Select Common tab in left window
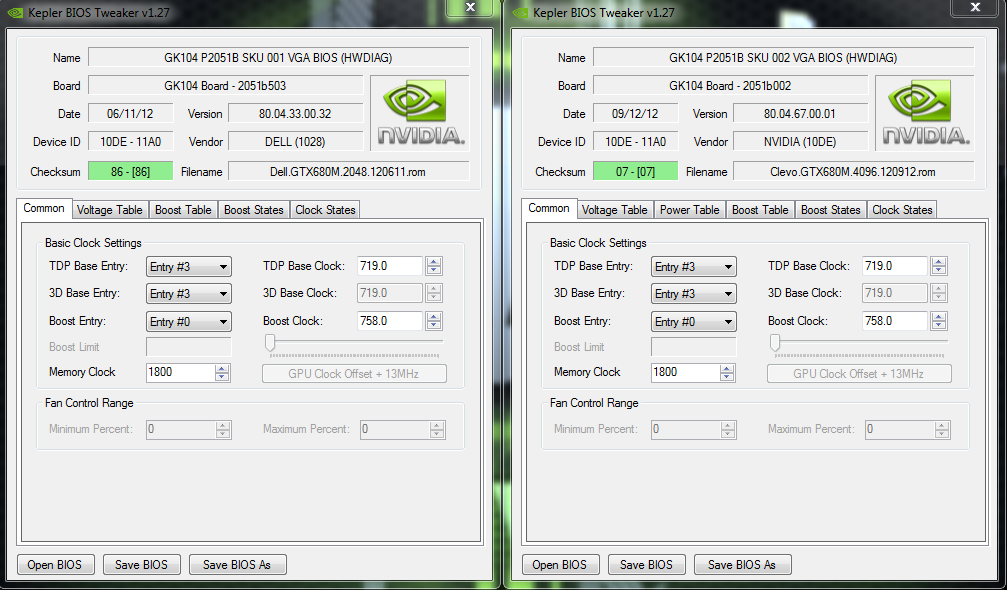The height and width of the screenshot is (590, 1007). coord(44,208)
